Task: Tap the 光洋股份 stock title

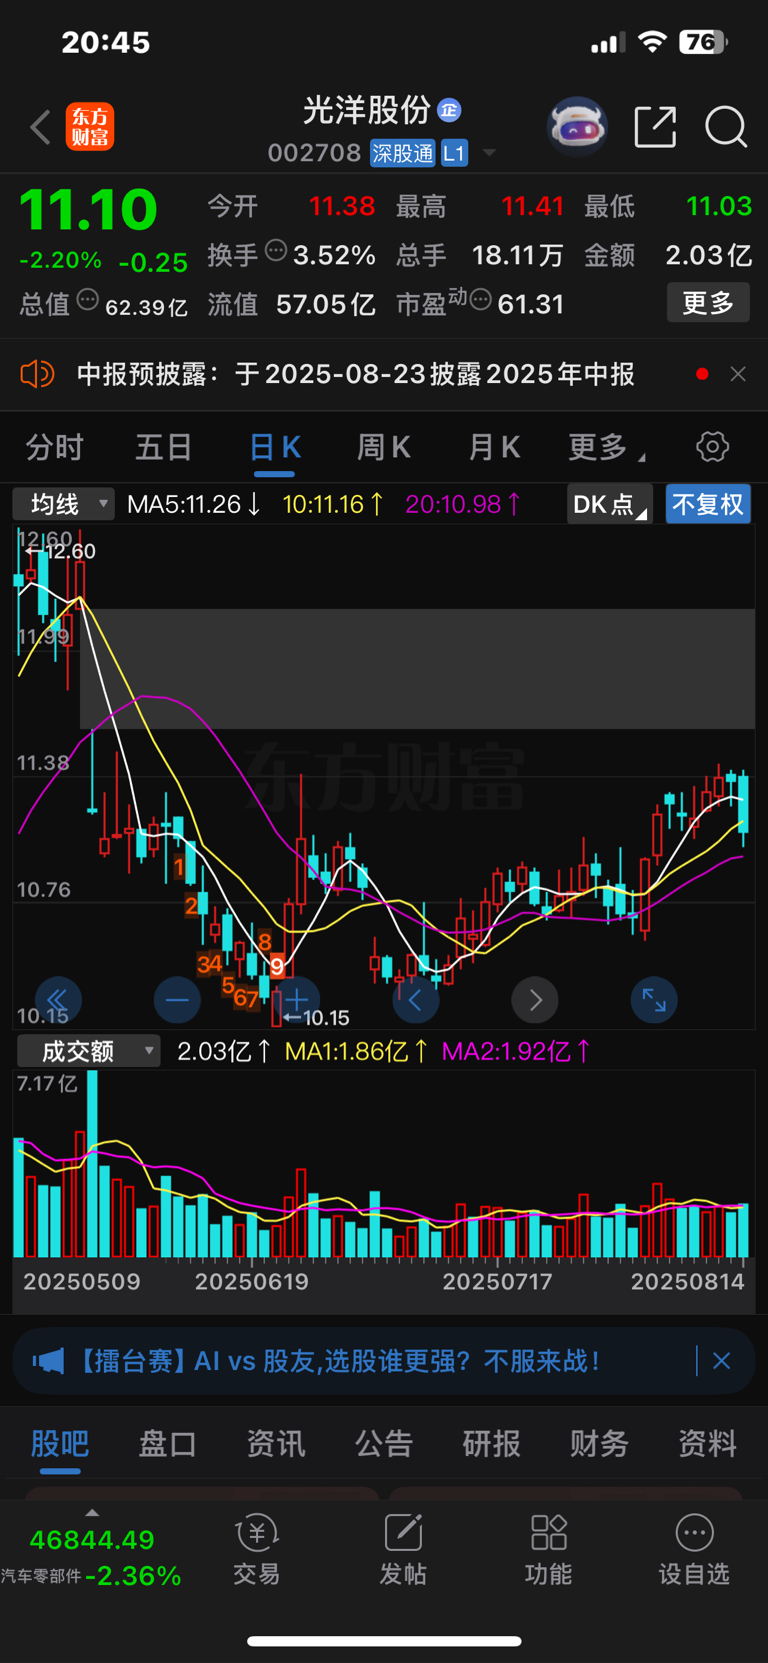Action: click(x=366, y=110)
